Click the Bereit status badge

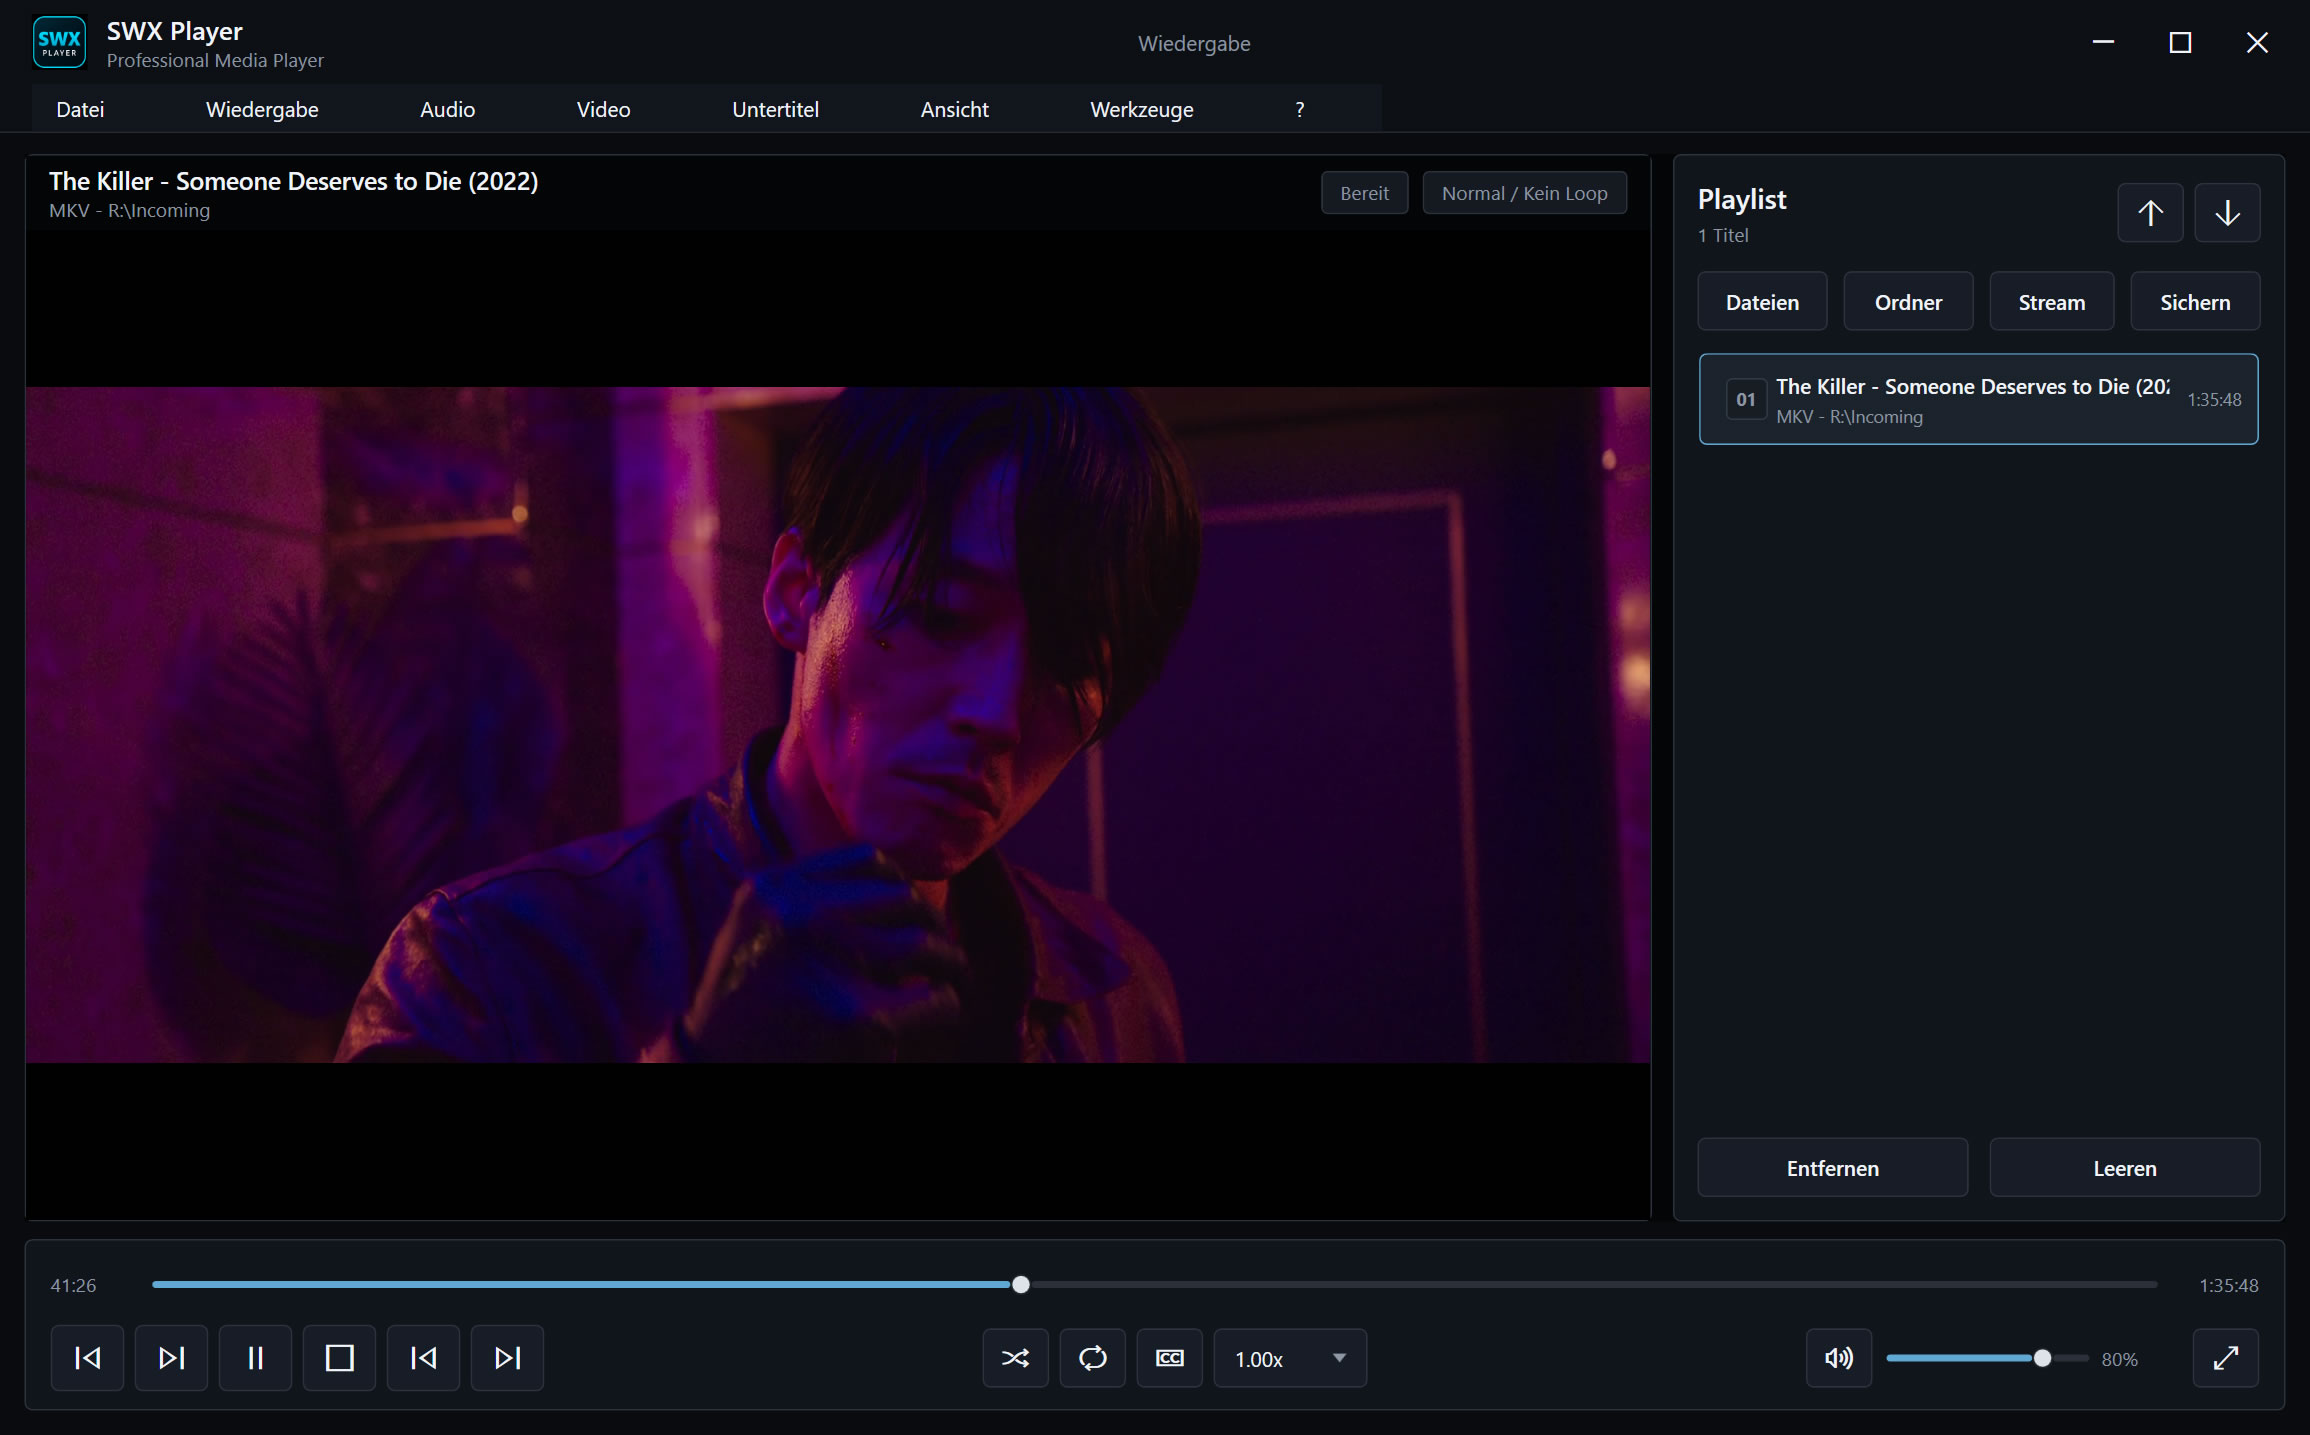tap(1364, 193)
